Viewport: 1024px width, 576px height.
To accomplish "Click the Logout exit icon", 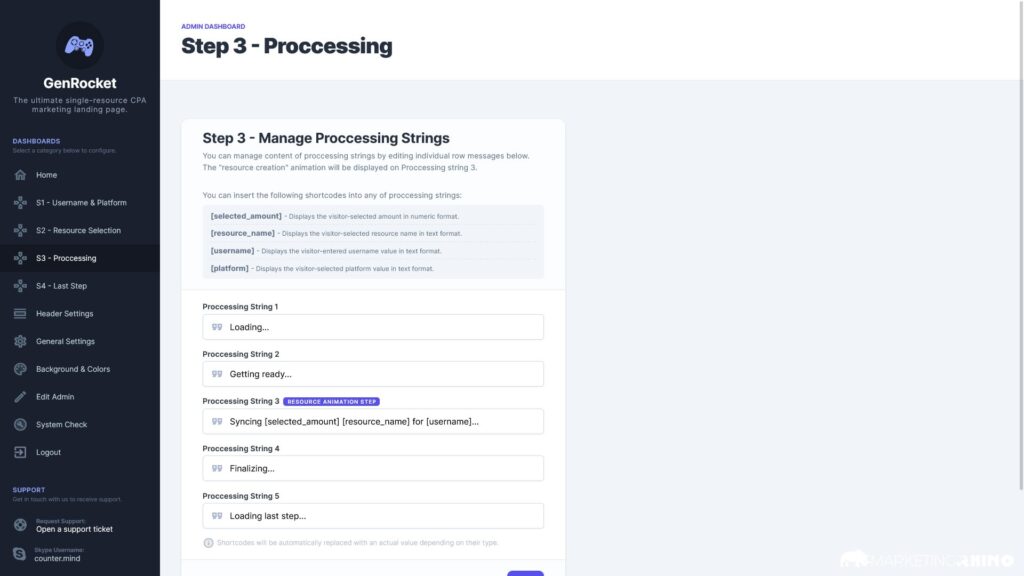I will pos(20,452).
